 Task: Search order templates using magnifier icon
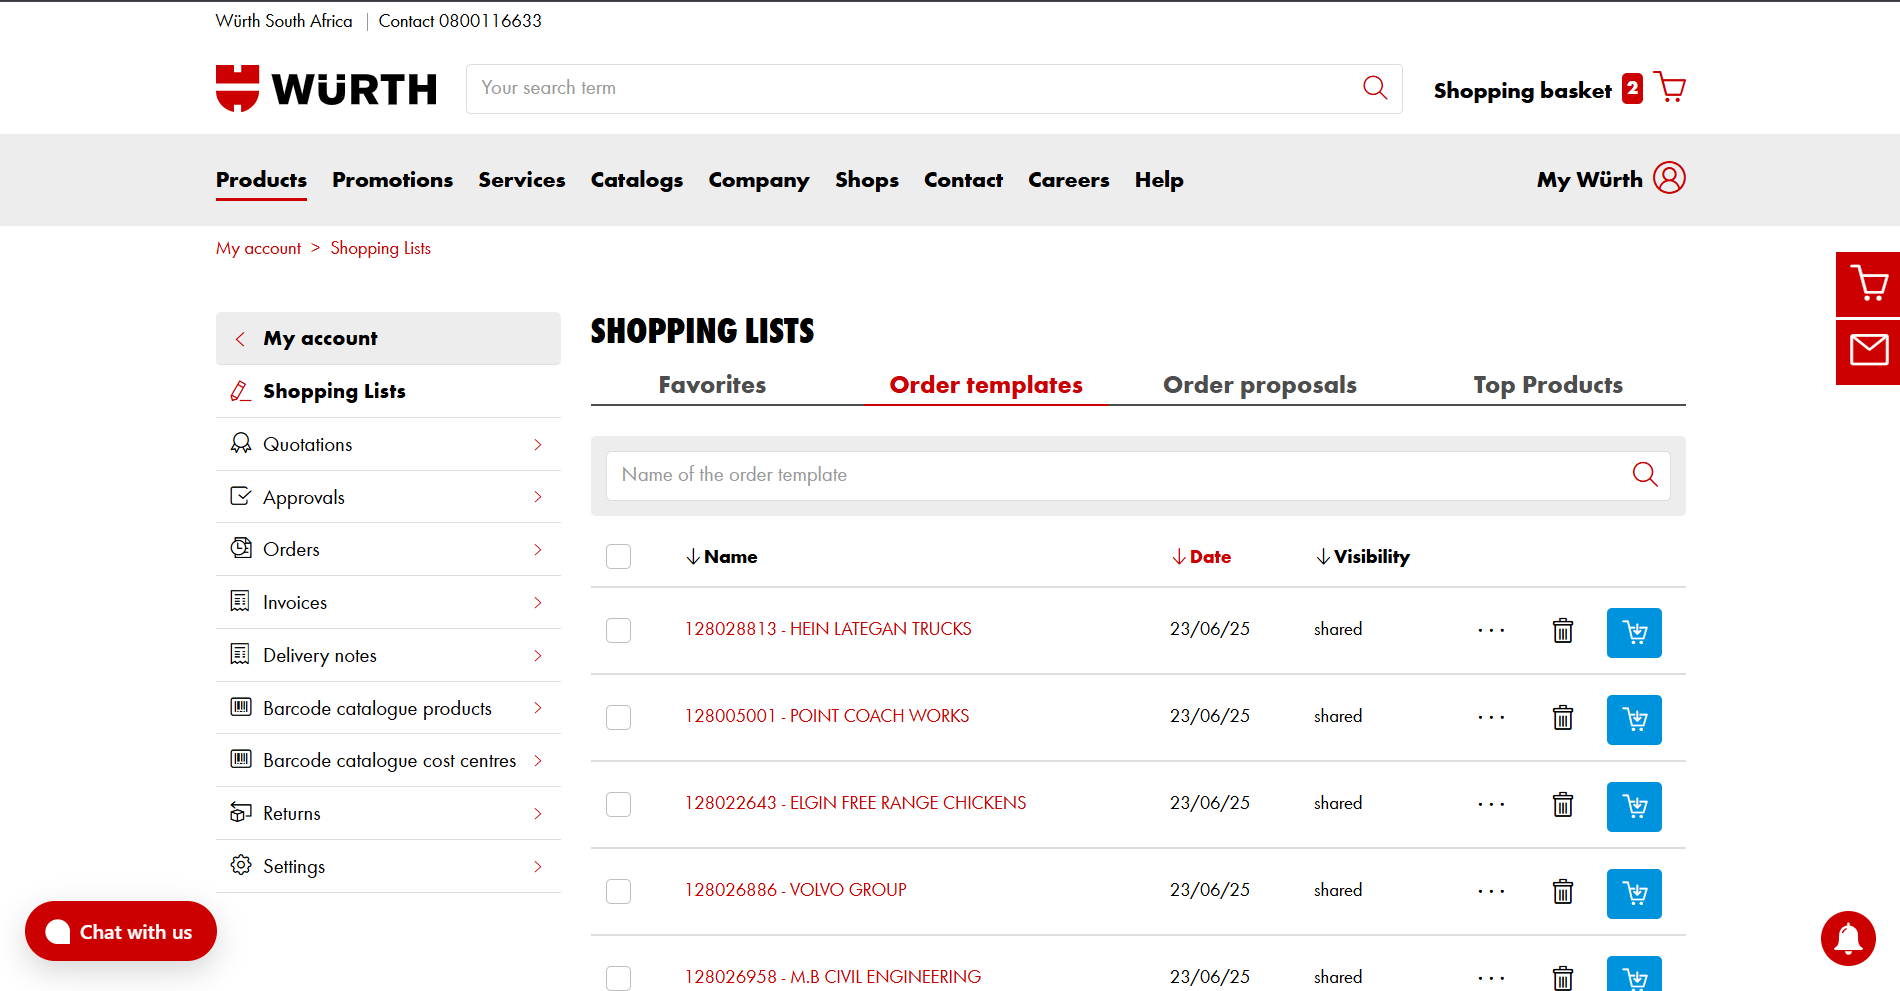pos(1645,474)
